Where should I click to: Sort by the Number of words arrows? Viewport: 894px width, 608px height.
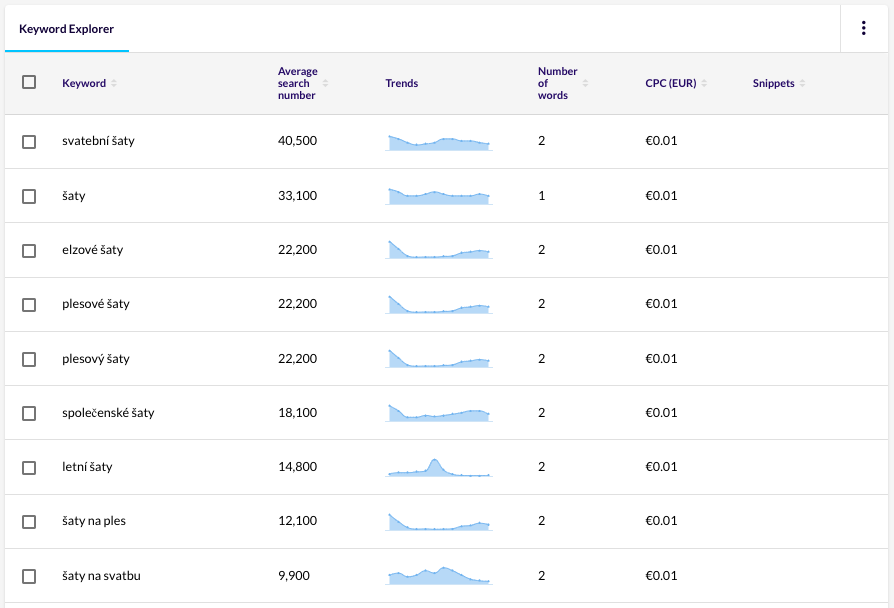pos(586,83)
